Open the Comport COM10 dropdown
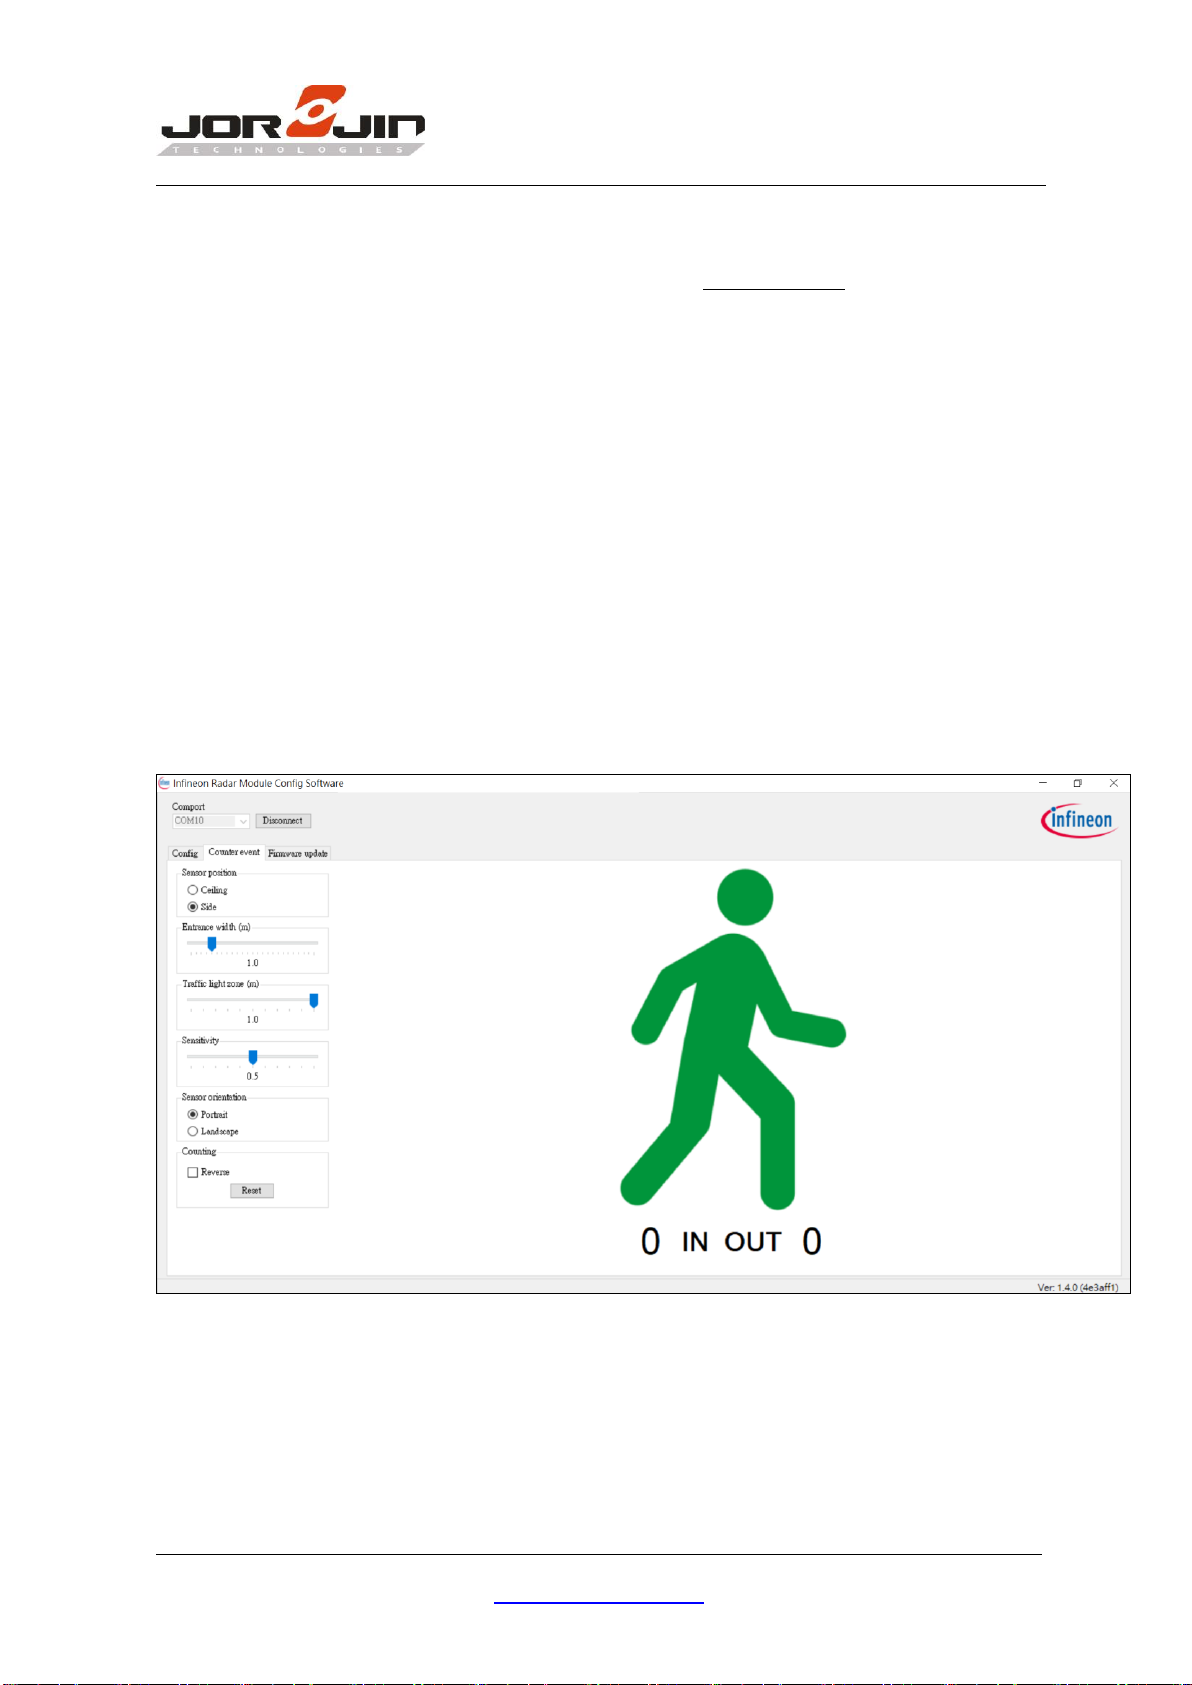The width and height of the screenshot is (1192, 1685). click(210, 821)
